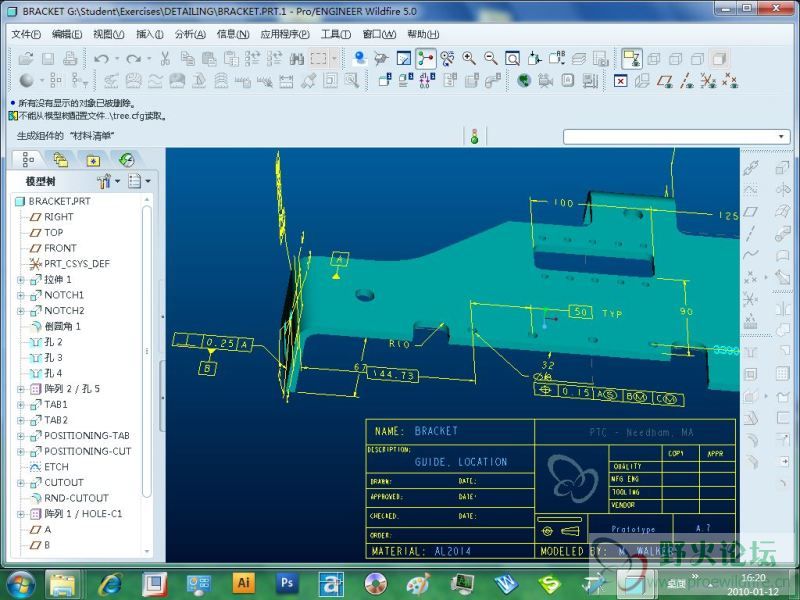Switch to the Favorites navigator tab
This screenshot has height=600, width=800.
[x=93, y=160]
